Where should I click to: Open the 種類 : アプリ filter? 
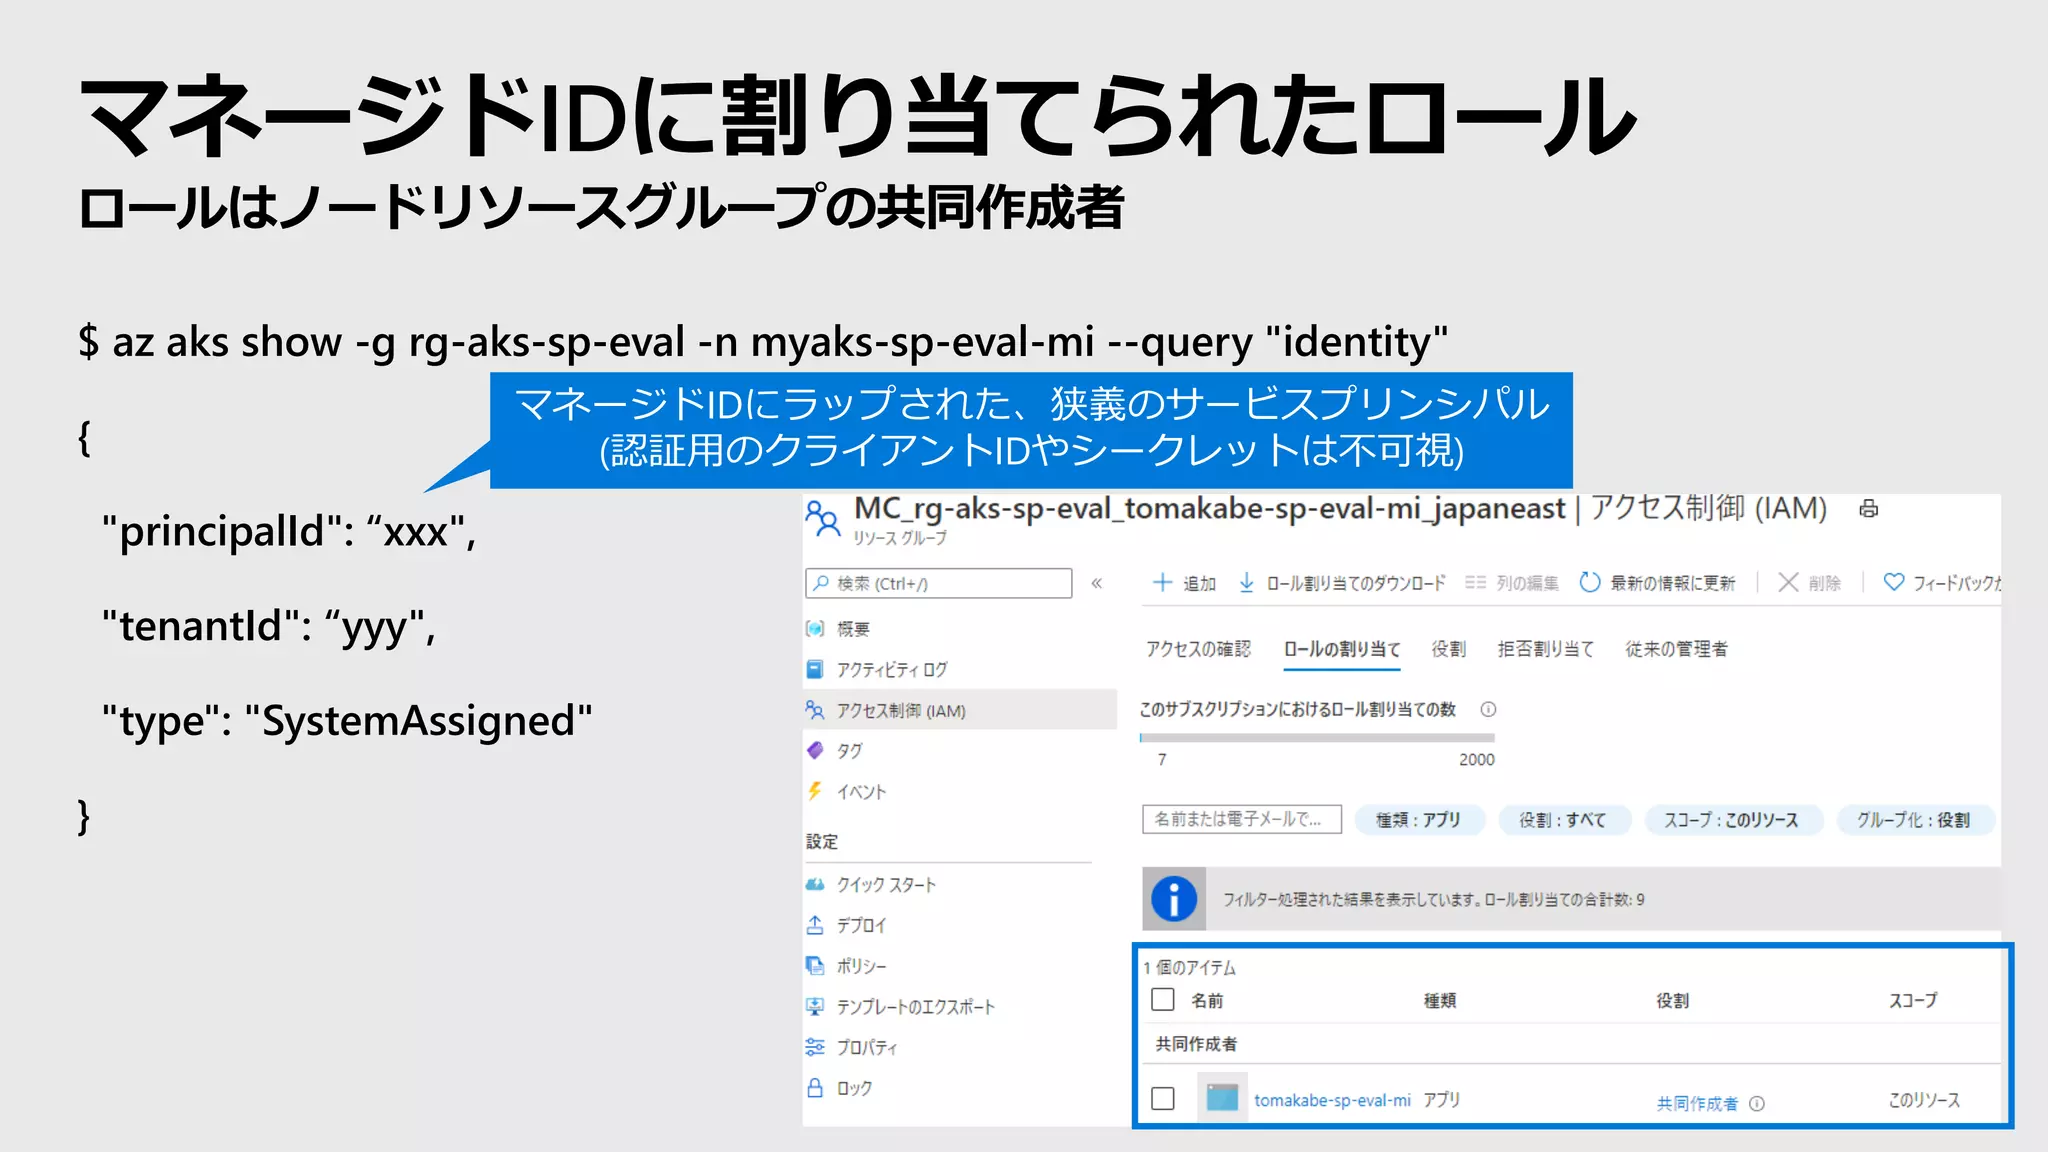(1419, 820)
